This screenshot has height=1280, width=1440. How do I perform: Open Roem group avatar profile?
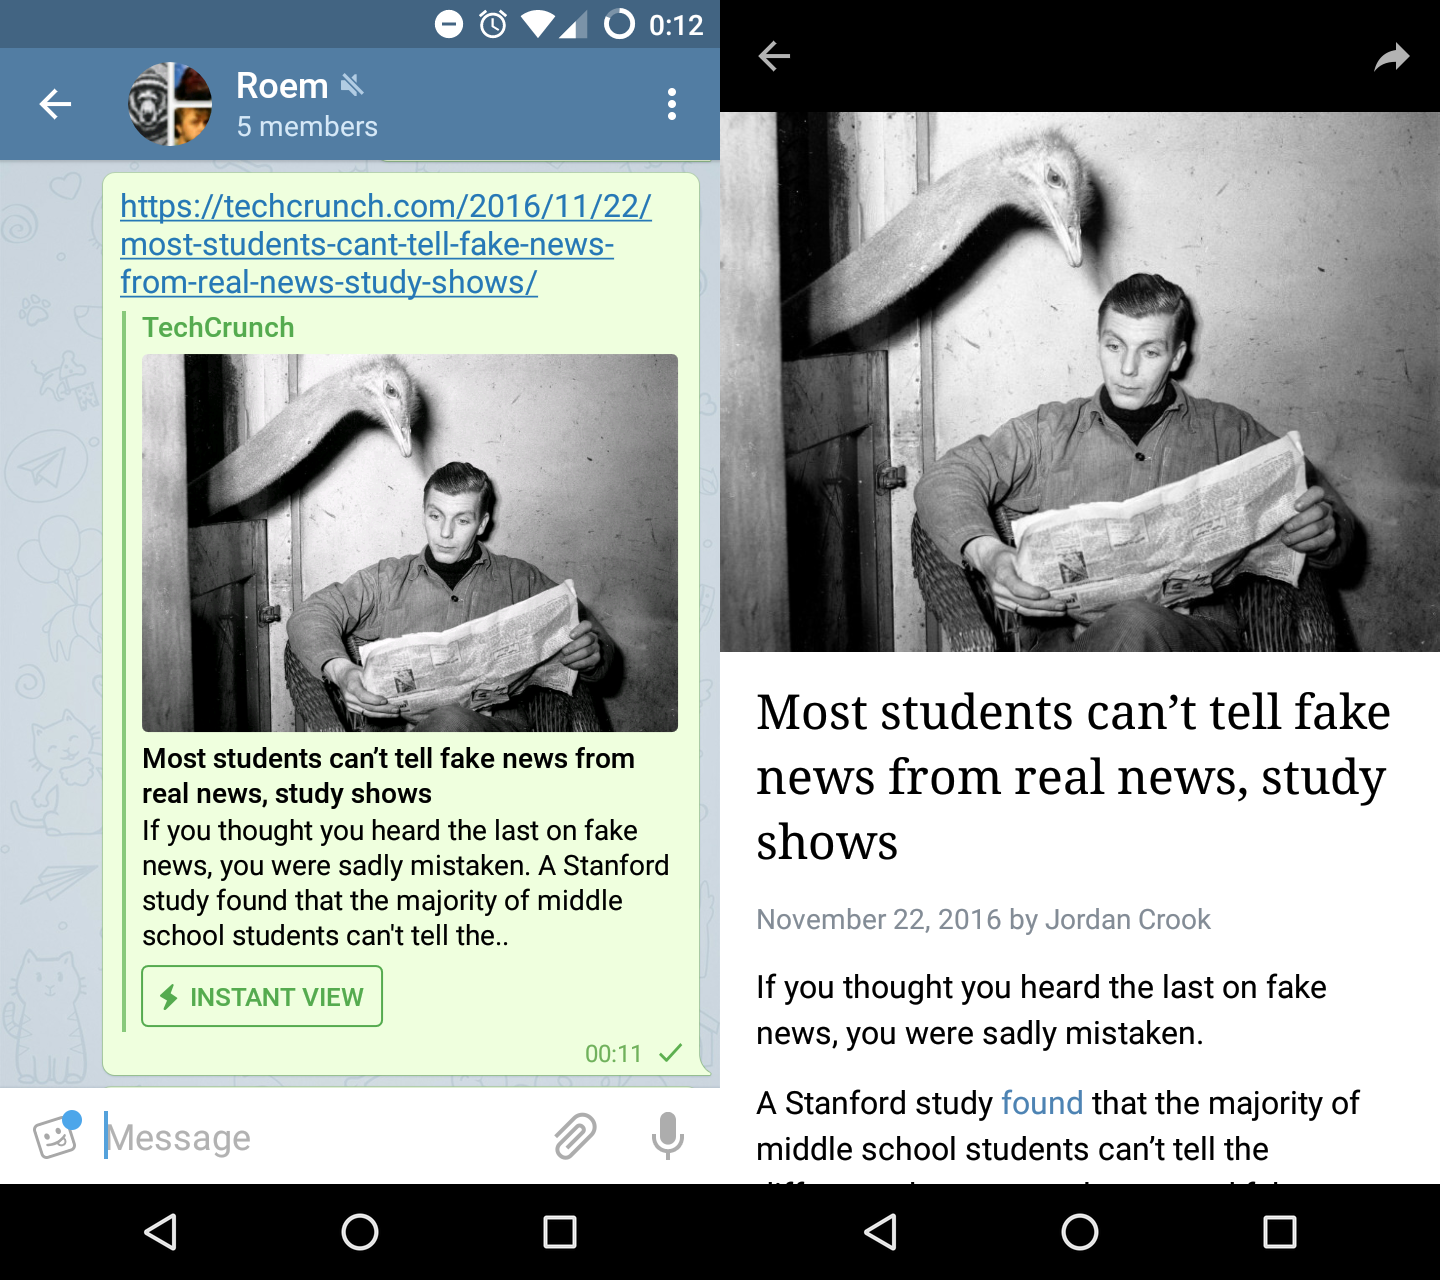point(170,104)
